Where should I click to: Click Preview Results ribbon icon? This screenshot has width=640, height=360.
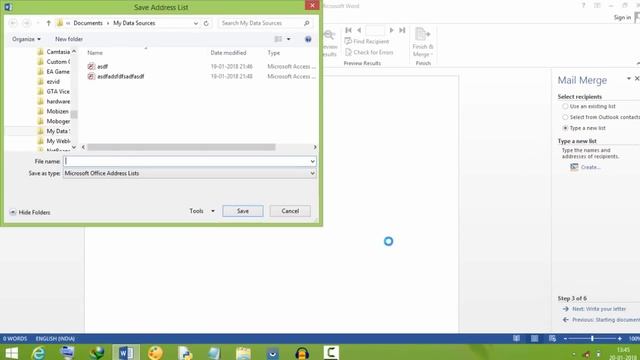[x=329, y=42]
